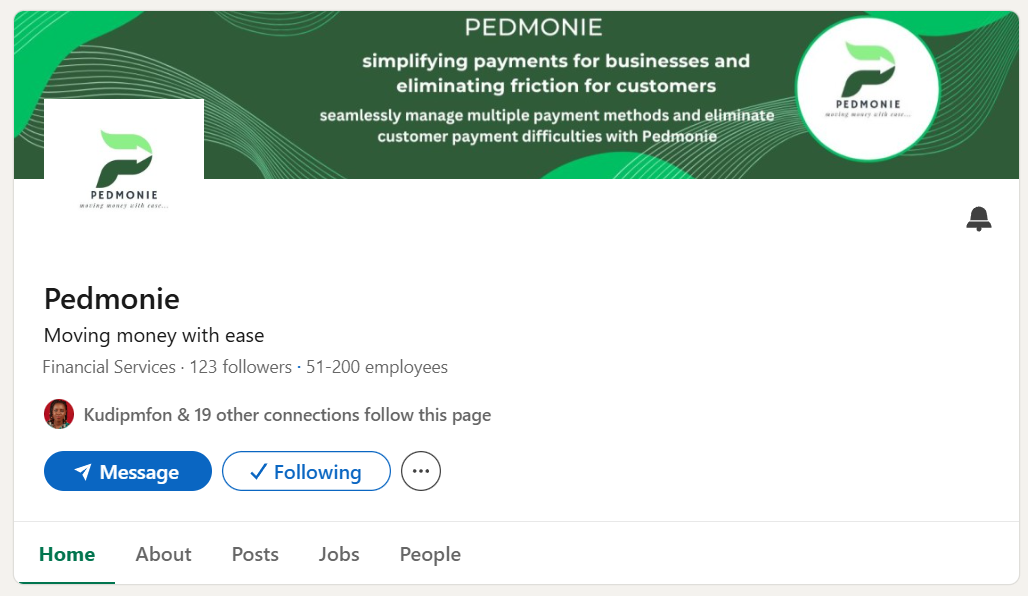Click the green underline indicator beneath Home
This screenshot has width=1028, height=596.
(x=67, y=580)
